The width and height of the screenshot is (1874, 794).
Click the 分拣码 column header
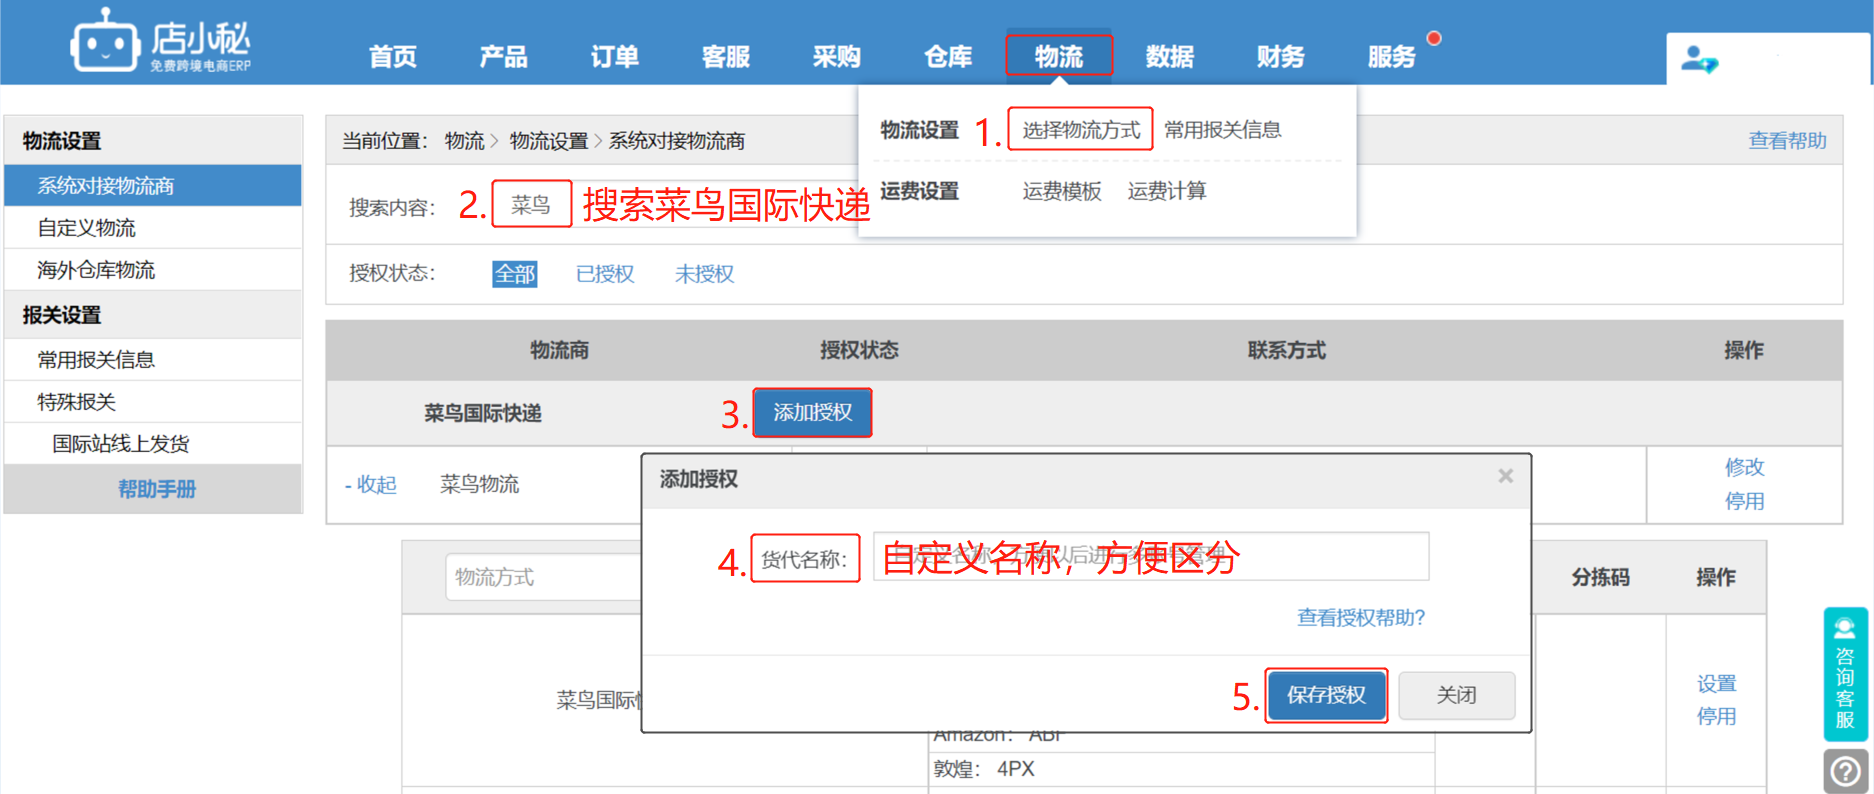coord(1600,577)
